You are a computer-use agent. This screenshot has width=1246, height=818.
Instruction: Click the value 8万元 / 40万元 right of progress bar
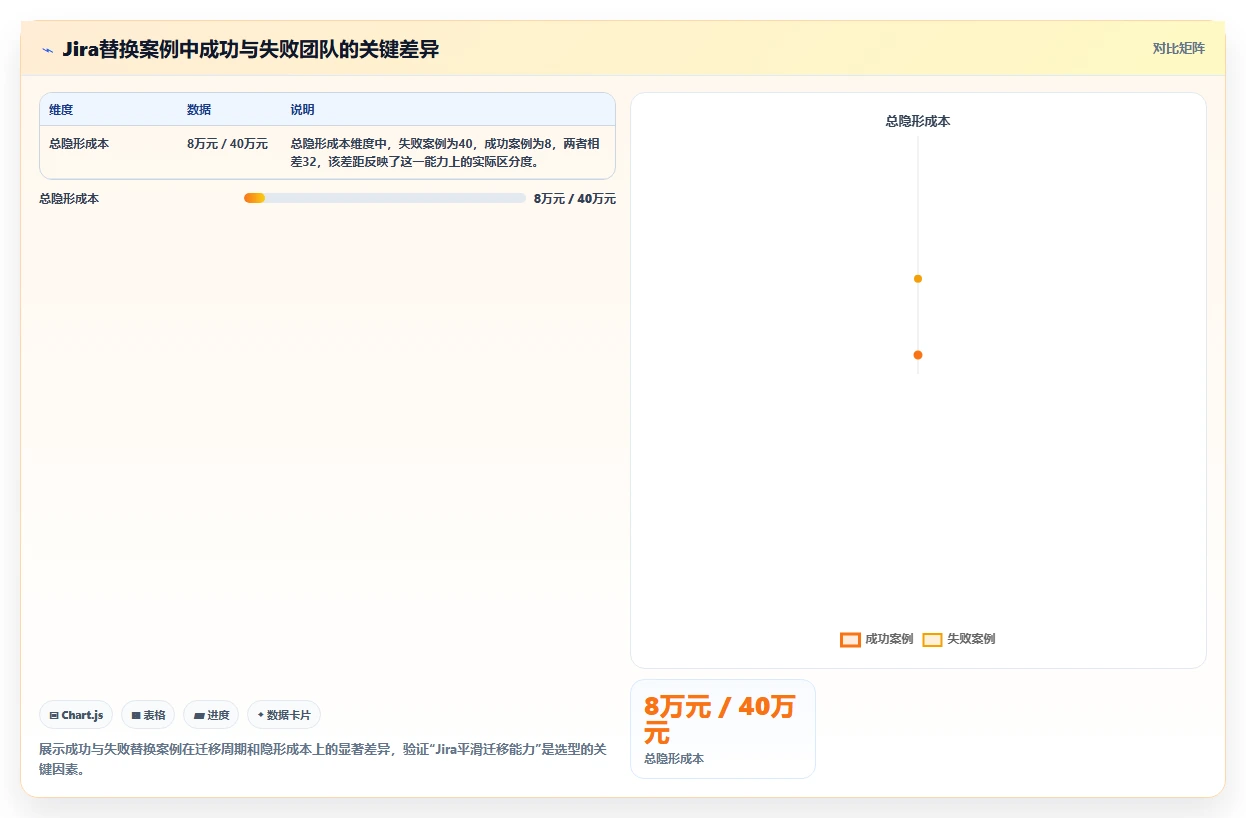coord(575,199)
